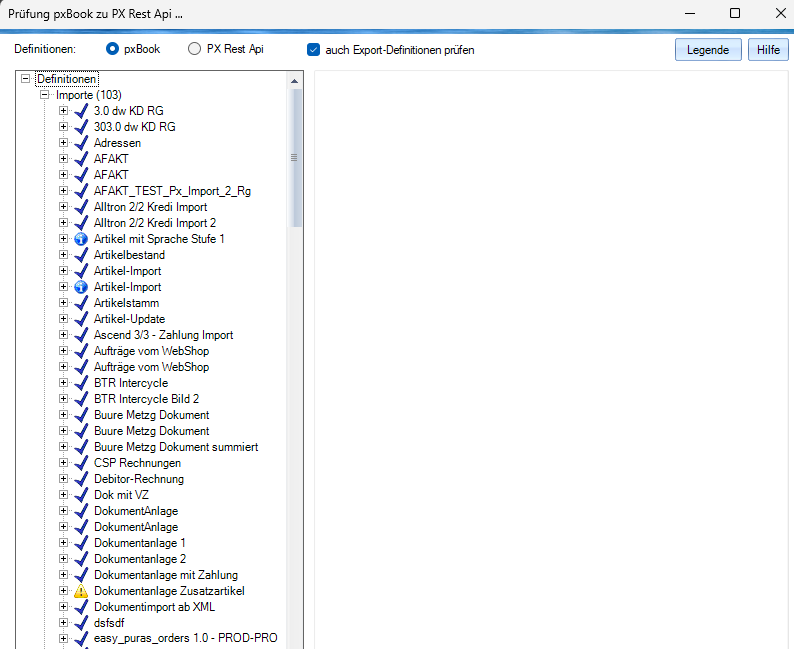Click the checkmark icon beside CSP Rechnungen
The height and width of the screenshot is (649, 794).
81,463
